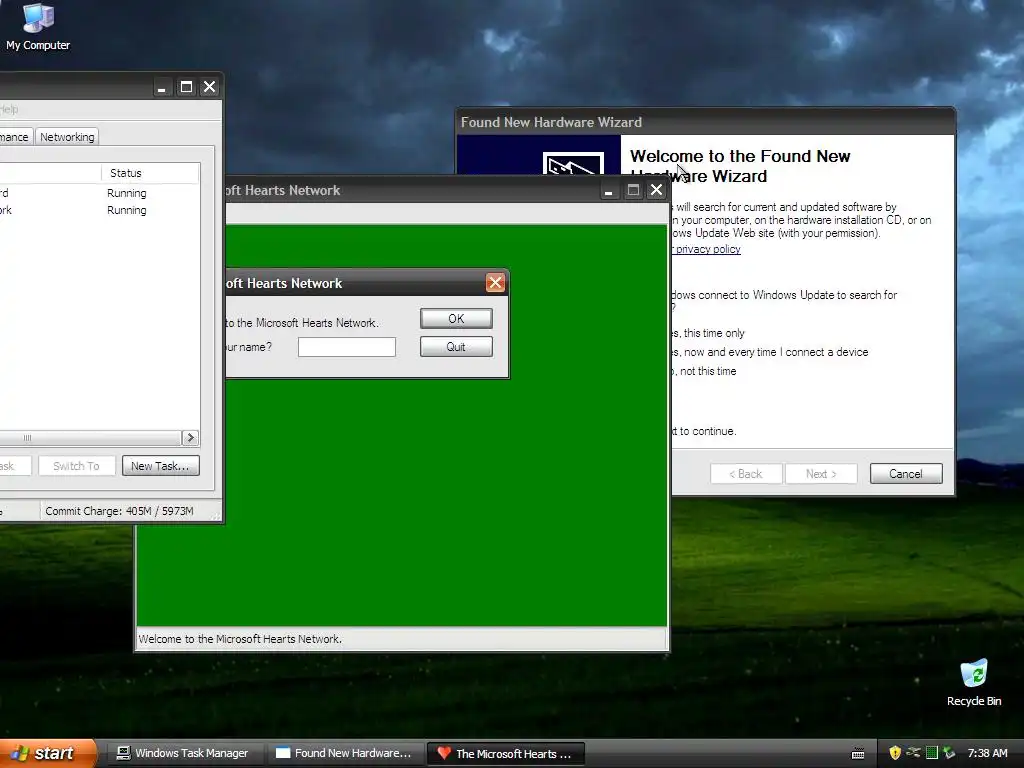Close the Hearts Network main window
1024x768 pixels.
(x=656, y=190)
